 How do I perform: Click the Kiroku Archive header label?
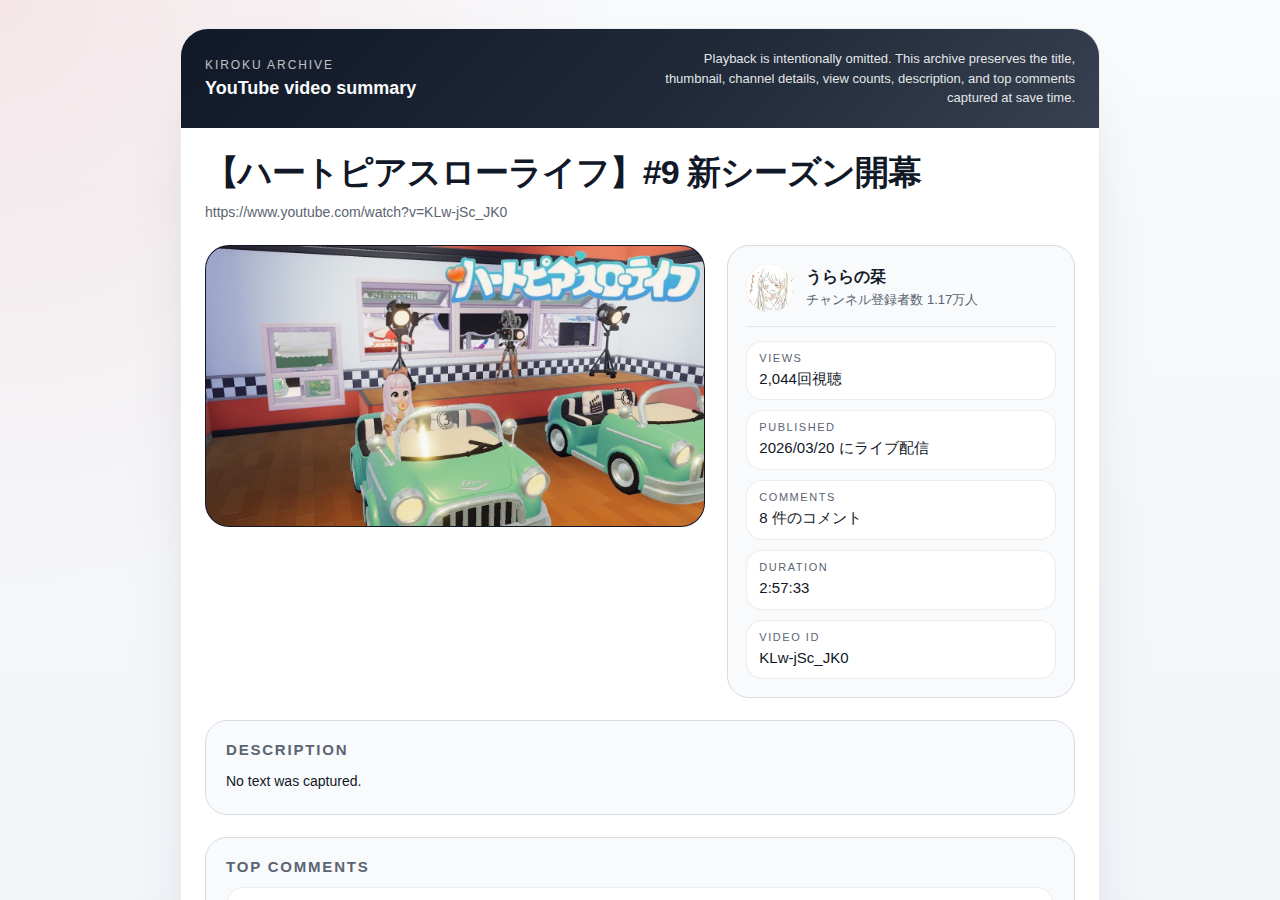tap(269, 64)
